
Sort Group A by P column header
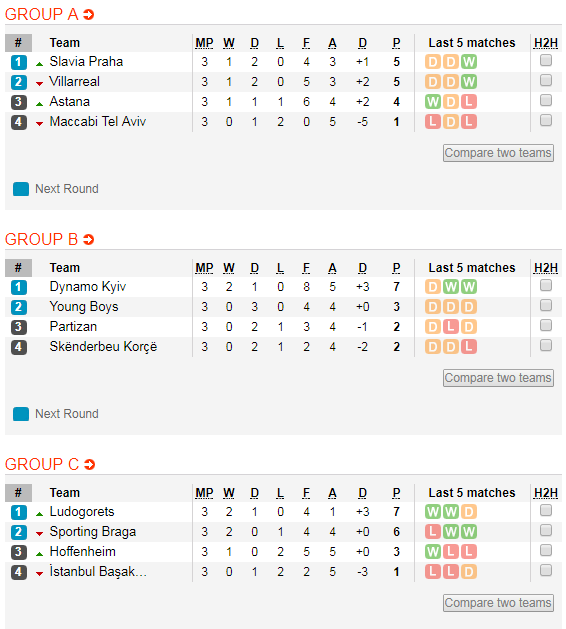[396, 43]
